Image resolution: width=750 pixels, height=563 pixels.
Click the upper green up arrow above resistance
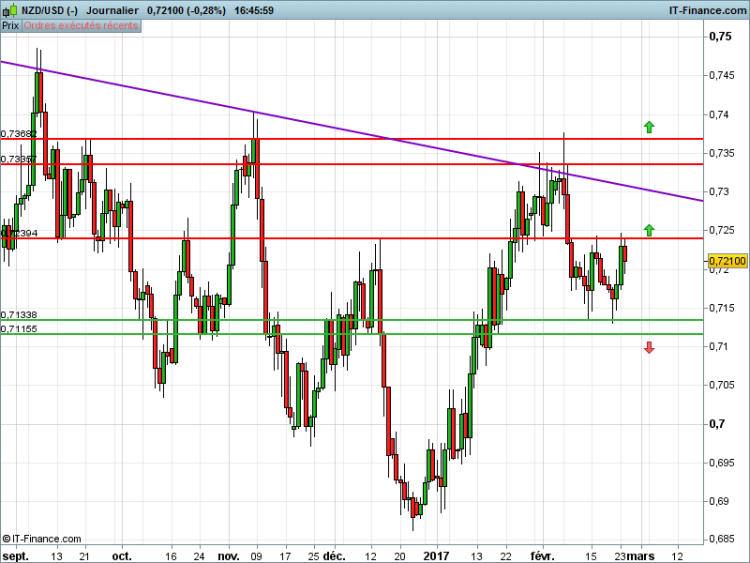click(648, 127)
